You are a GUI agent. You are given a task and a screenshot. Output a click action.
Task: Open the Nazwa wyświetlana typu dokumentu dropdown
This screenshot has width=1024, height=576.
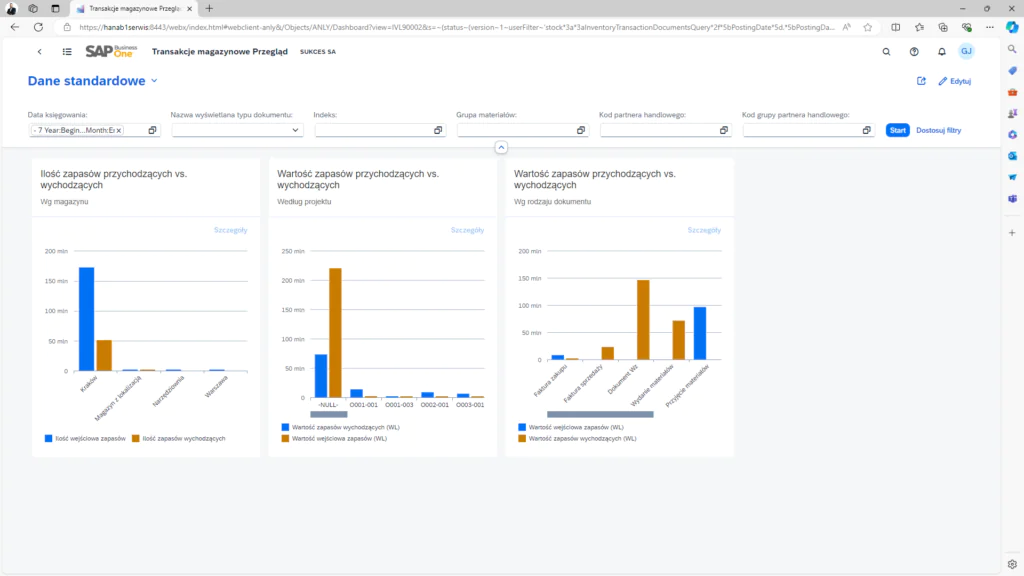(x=295, y=130)
